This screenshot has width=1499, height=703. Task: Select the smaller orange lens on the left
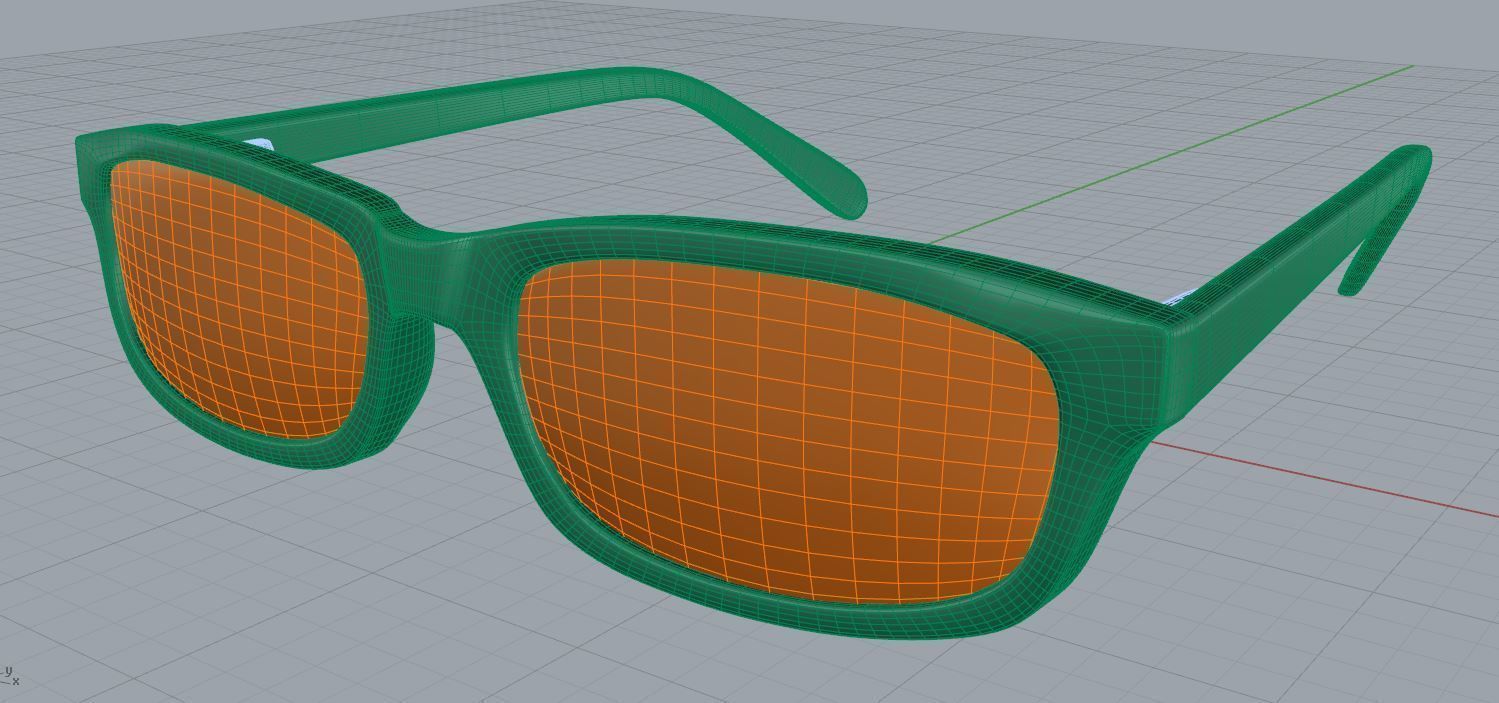pos(238,300)
